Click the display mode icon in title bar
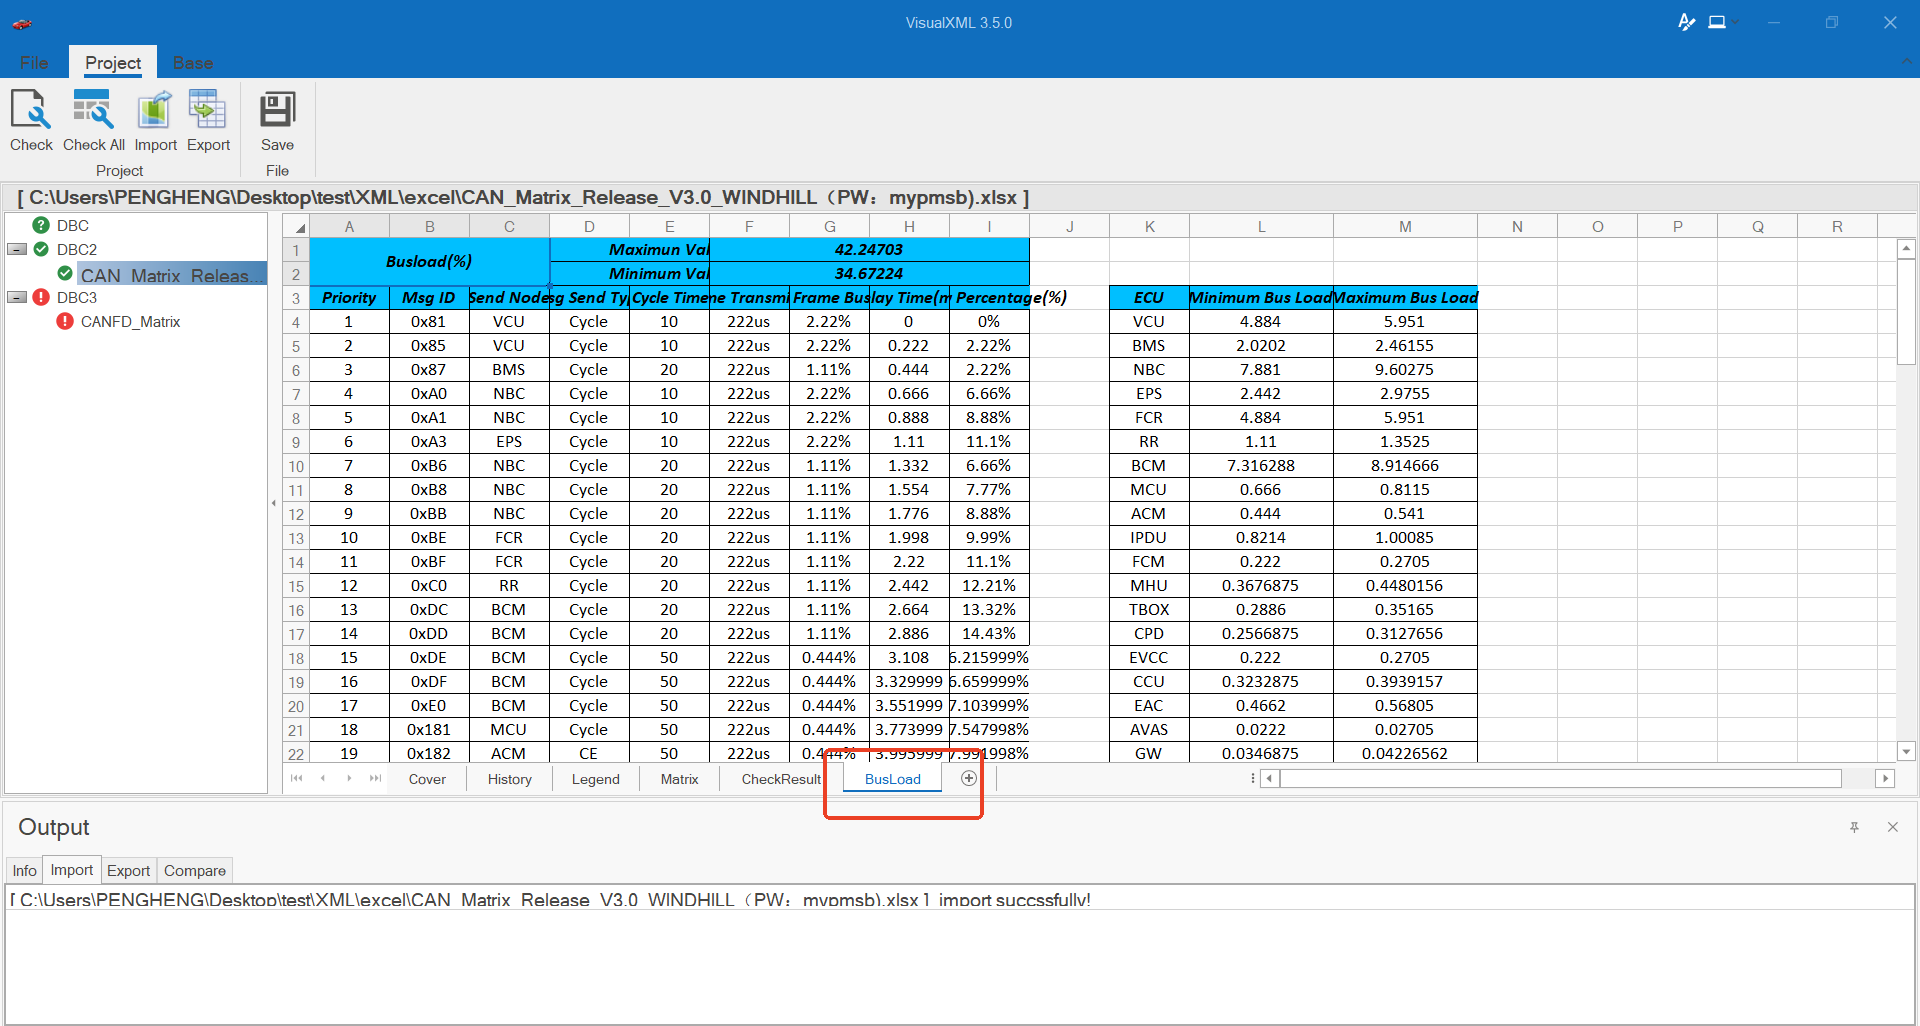Image resolution: width=1920 pixels, height=1026 pixels. [1717, 22]
